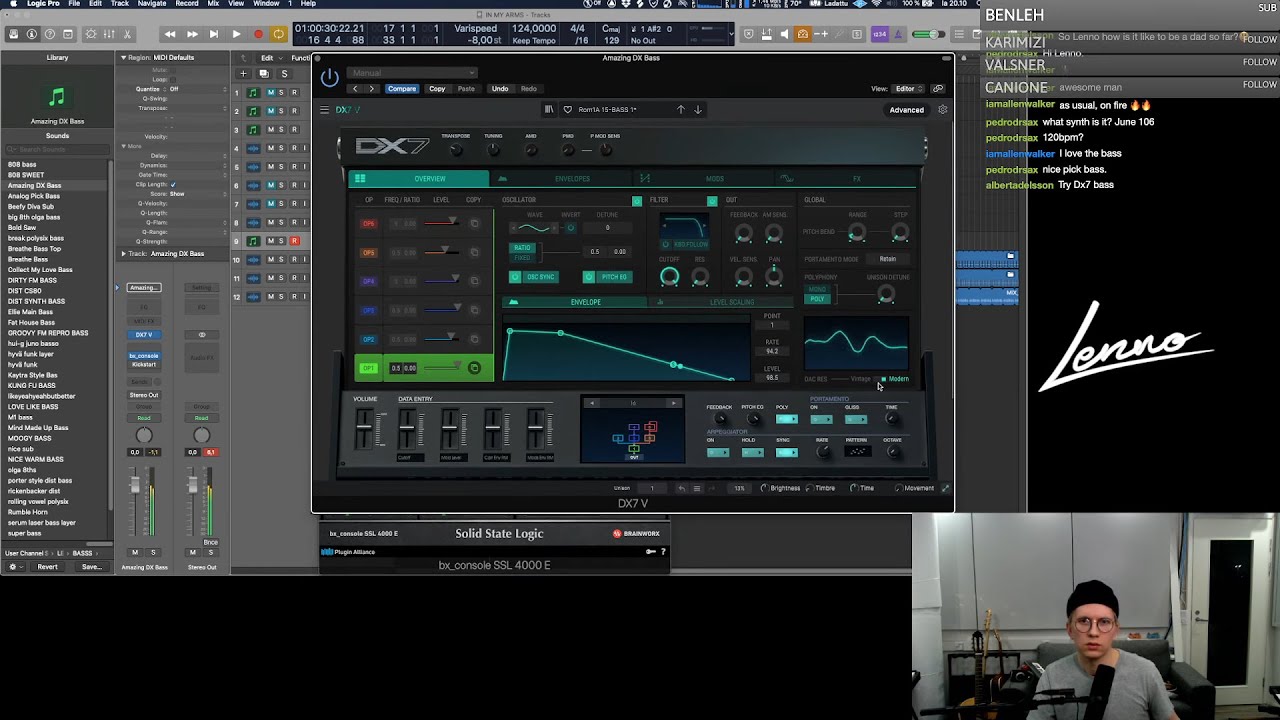The height and width of the screenshot is (720, 1280).
Task: Select Analog Pick Bass in Library
Action: pyautogui.click(x=34, y=196)
